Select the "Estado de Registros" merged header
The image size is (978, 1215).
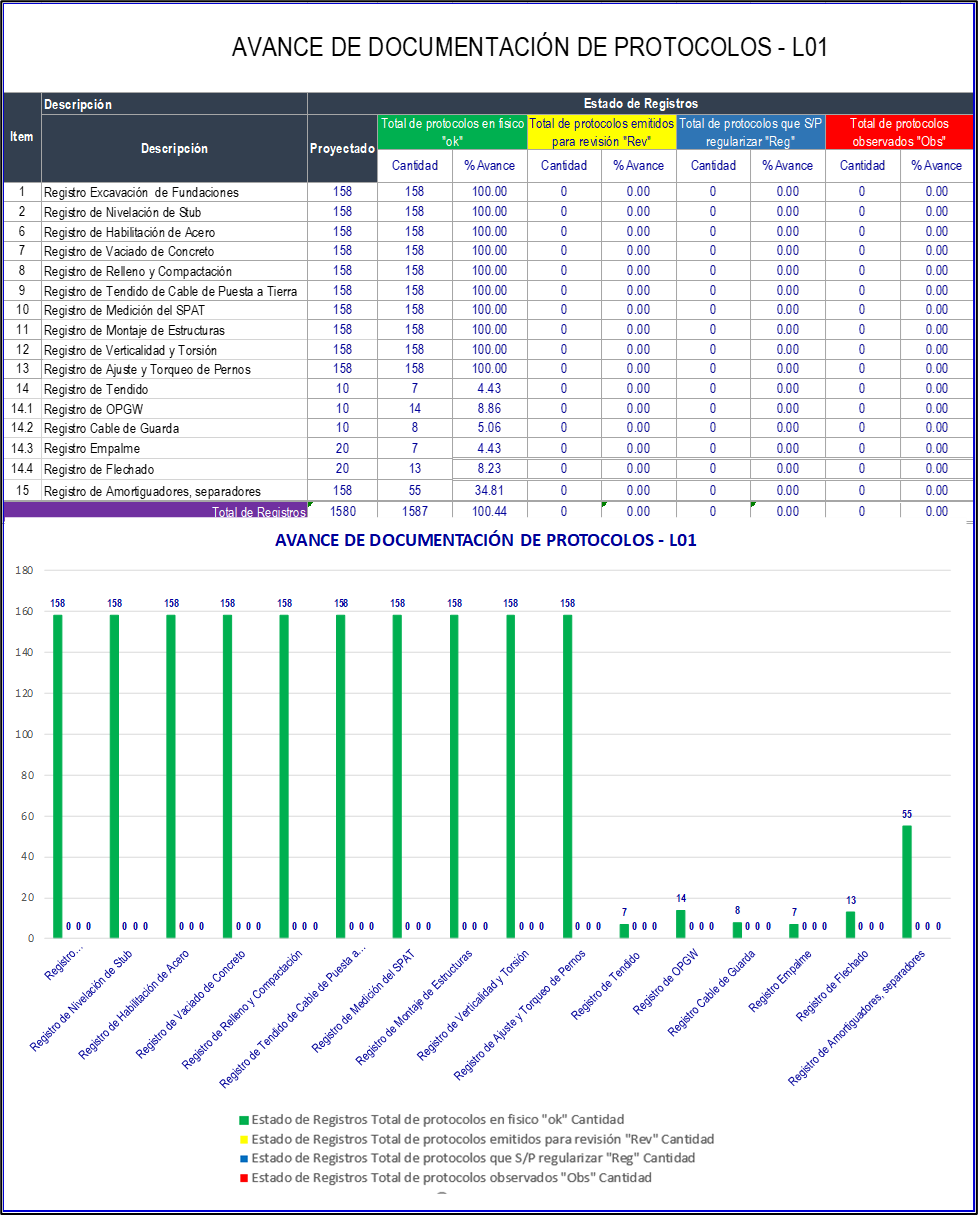pos(640,104)
